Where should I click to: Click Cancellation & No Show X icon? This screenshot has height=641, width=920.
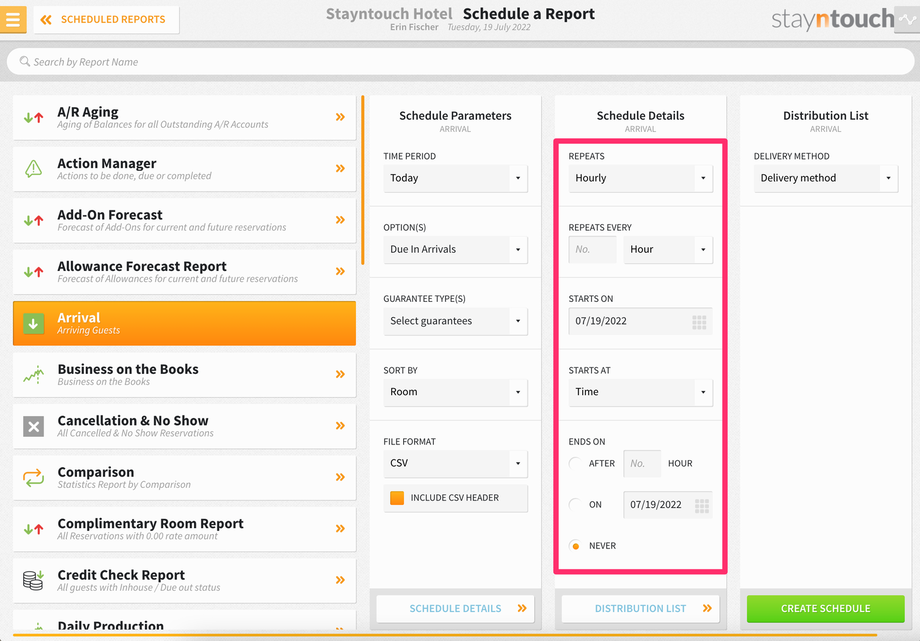pyautogui.click(x=33, y=426)
